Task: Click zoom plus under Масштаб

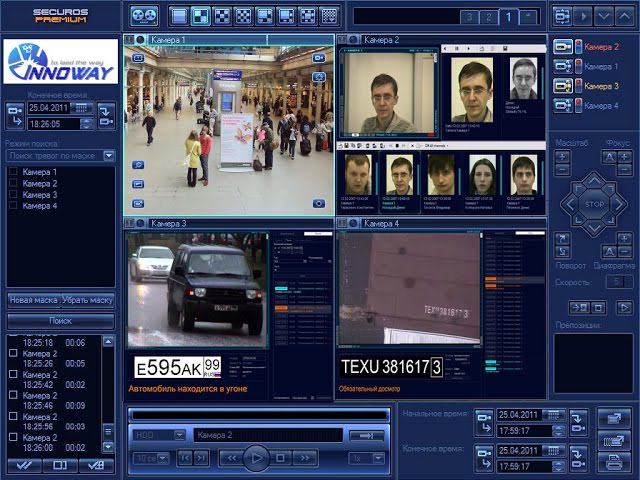Action: point(562,156)
